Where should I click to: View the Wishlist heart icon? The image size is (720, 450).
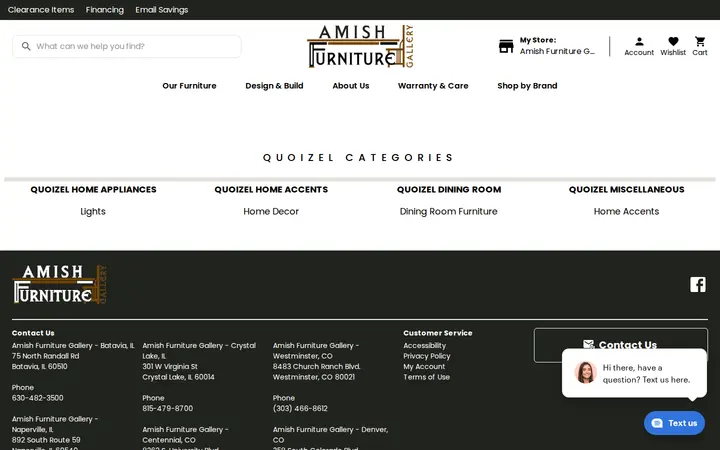[x=673, y=41]
